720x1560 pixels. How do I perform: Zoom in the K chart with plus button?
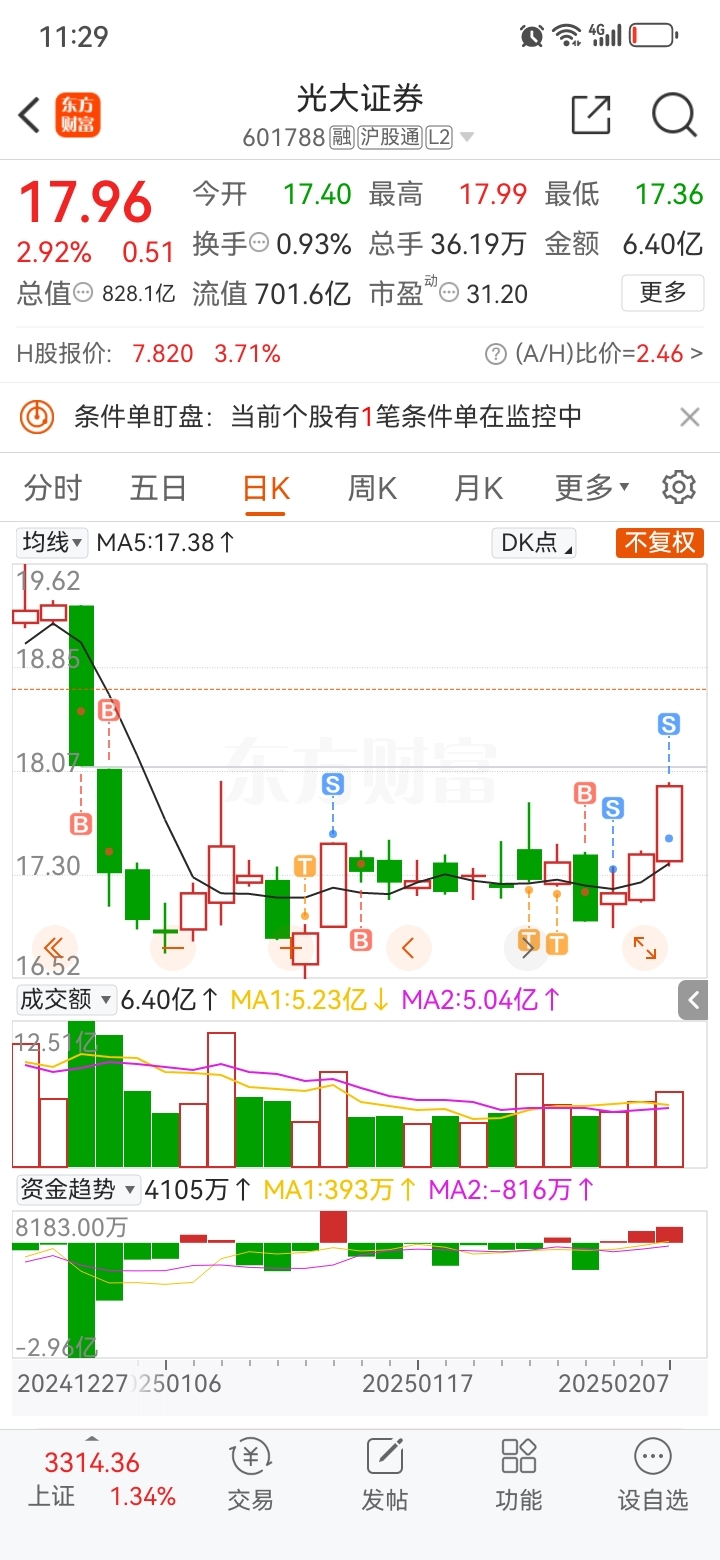290,946
